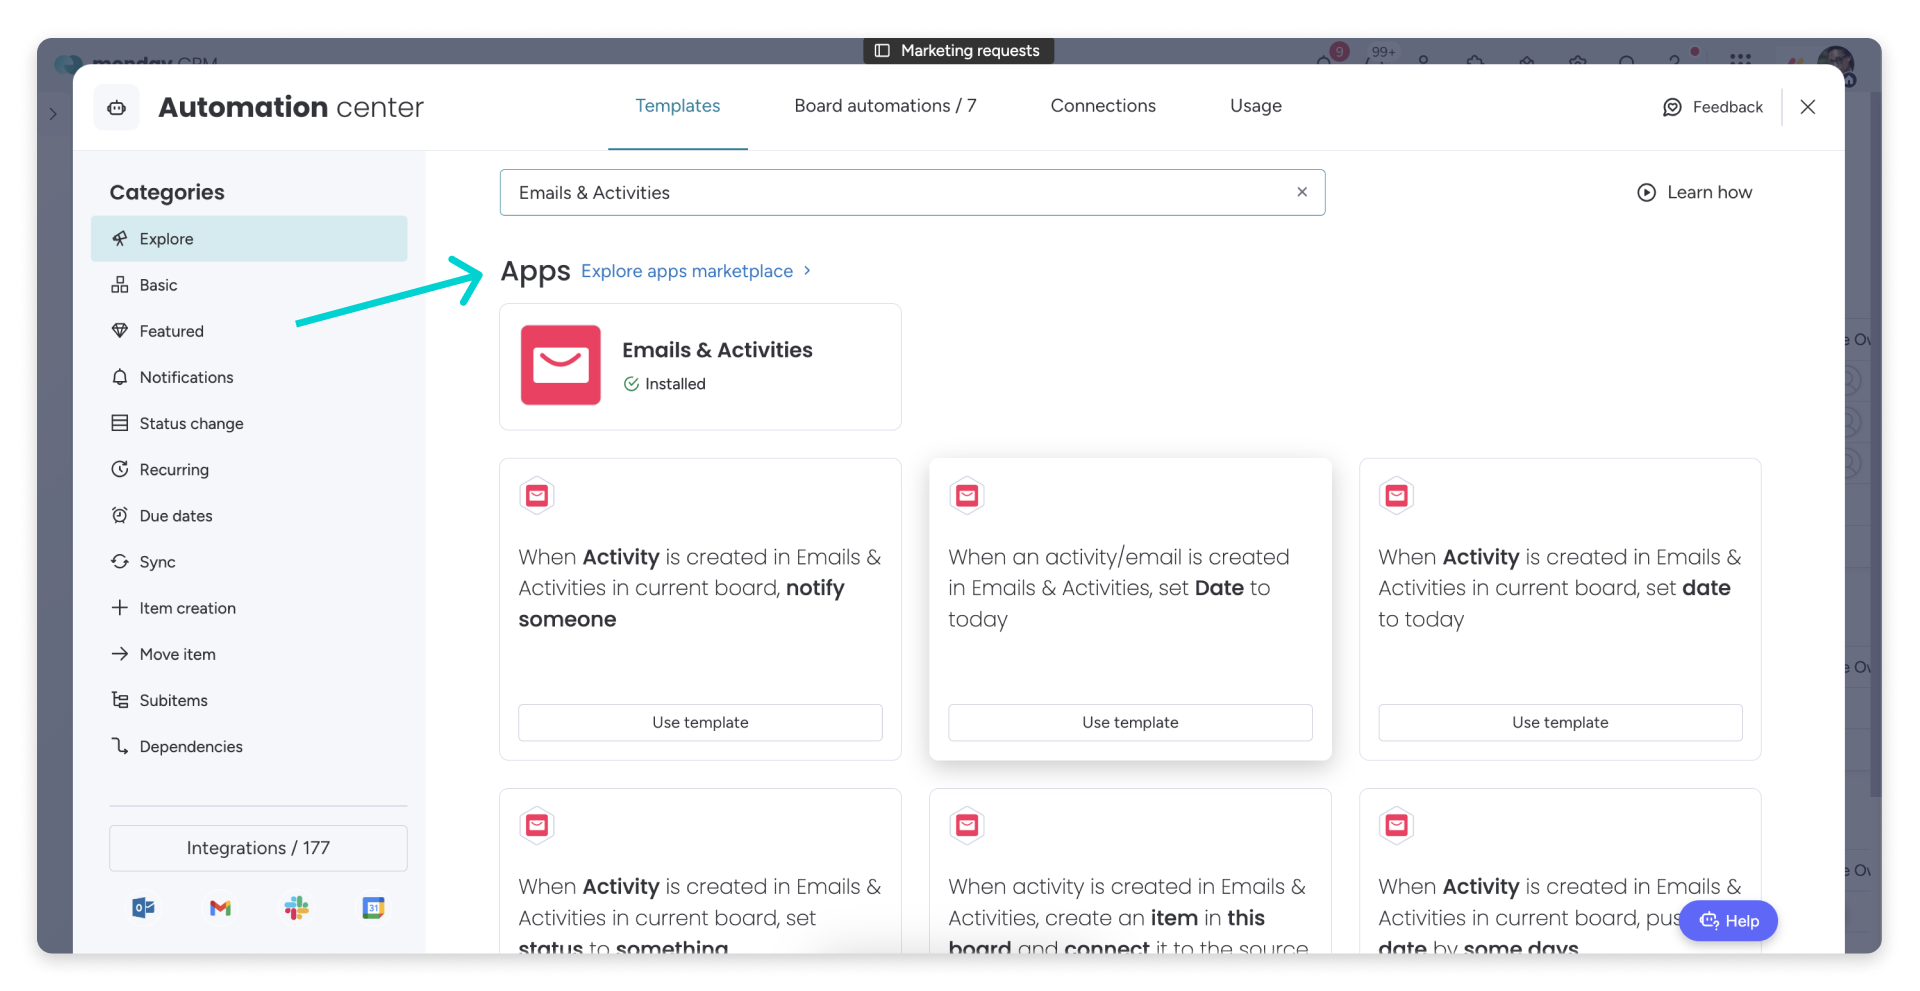1920x991 pixels.
Task: Click the Item creation plus icon
Action: [120, 607]
